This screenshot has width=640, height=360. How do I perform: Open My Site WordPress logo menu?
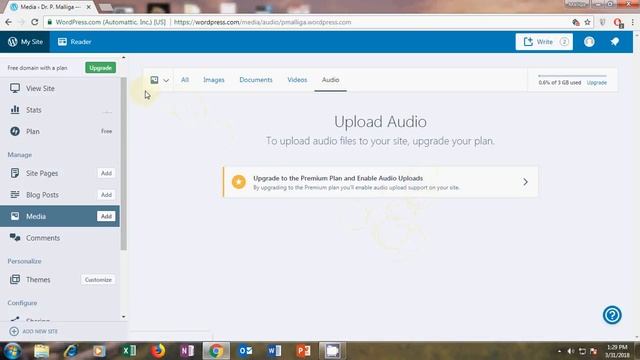[25, 42]
